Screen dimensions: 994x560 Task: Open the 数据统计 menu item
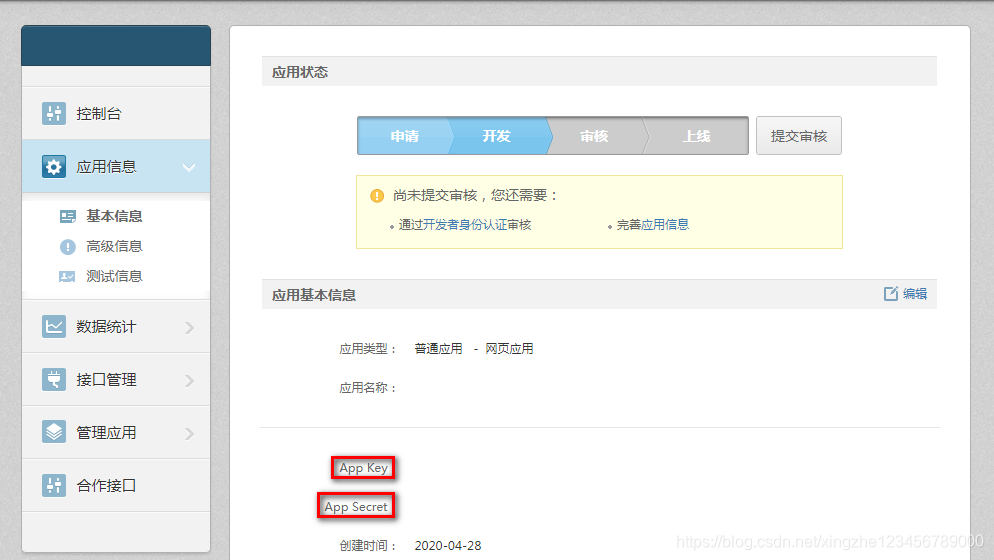click(116, 327)
